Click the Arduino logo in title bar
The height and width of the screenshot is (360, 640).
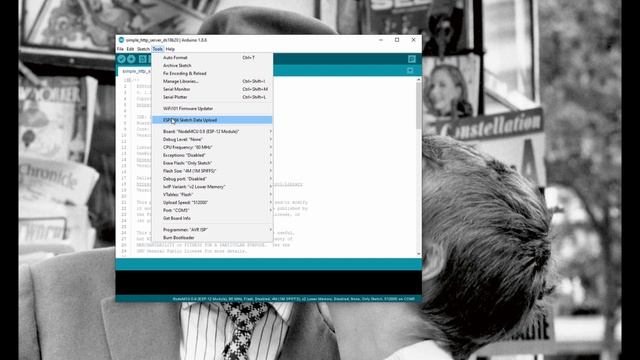(121, 40)
